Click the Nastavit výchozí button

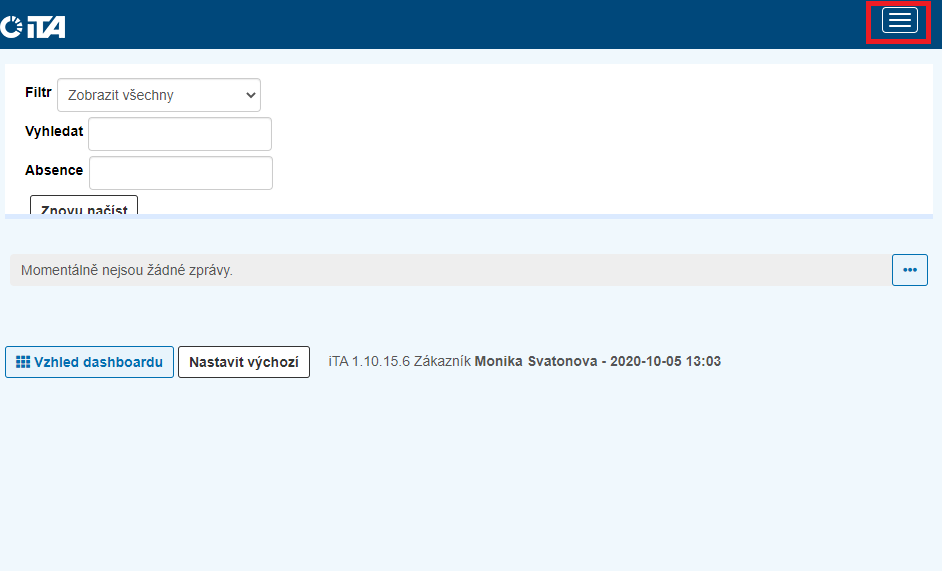(243, 362)
